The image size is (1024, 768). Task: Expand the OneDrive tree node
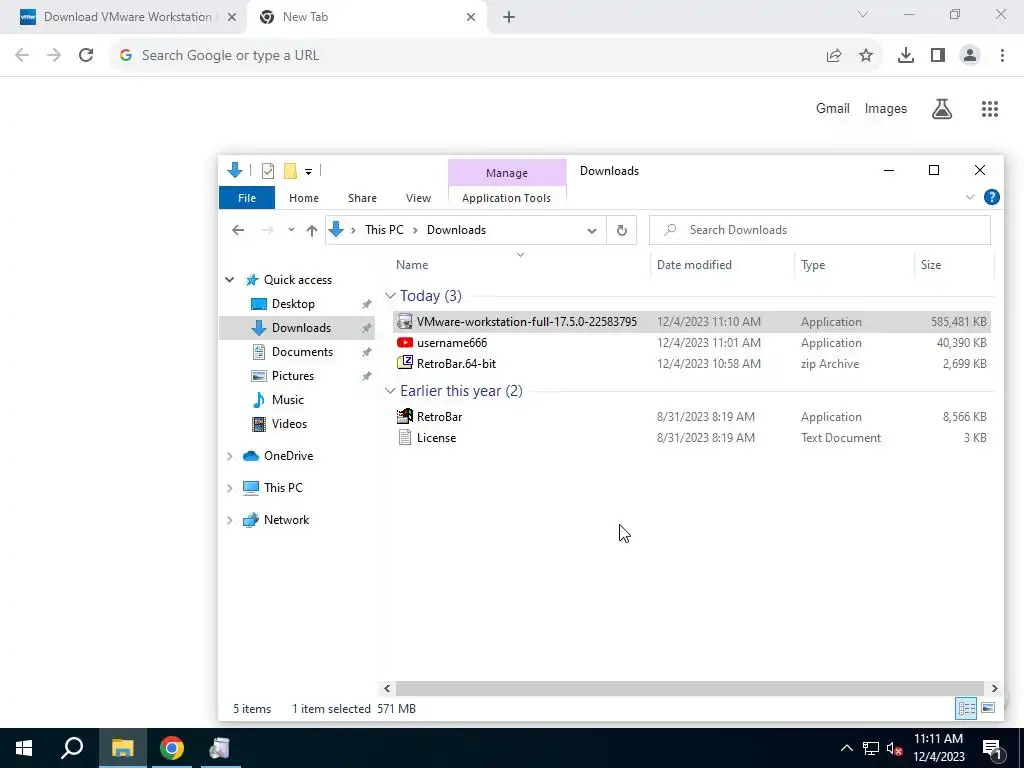click(229, 456)
